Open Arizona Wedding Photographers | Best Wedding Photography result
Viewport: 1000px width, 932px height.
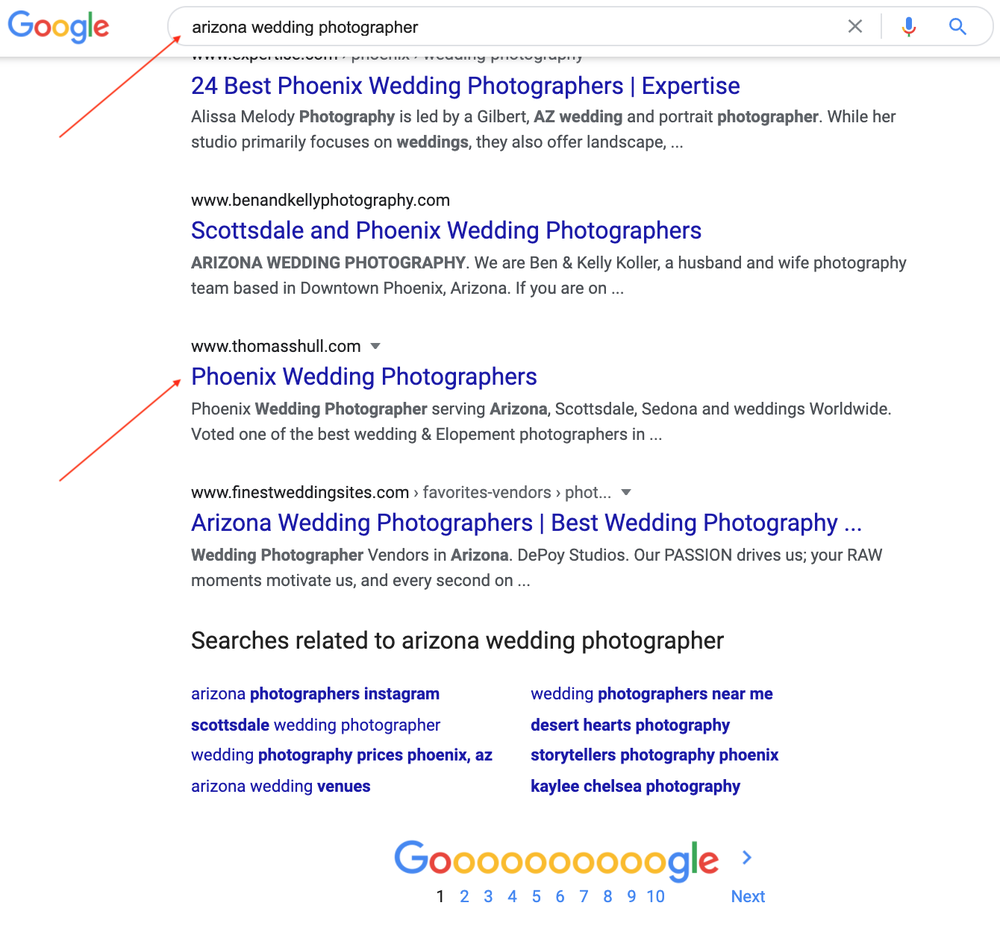pyautogui.click(x=527, y=523)
